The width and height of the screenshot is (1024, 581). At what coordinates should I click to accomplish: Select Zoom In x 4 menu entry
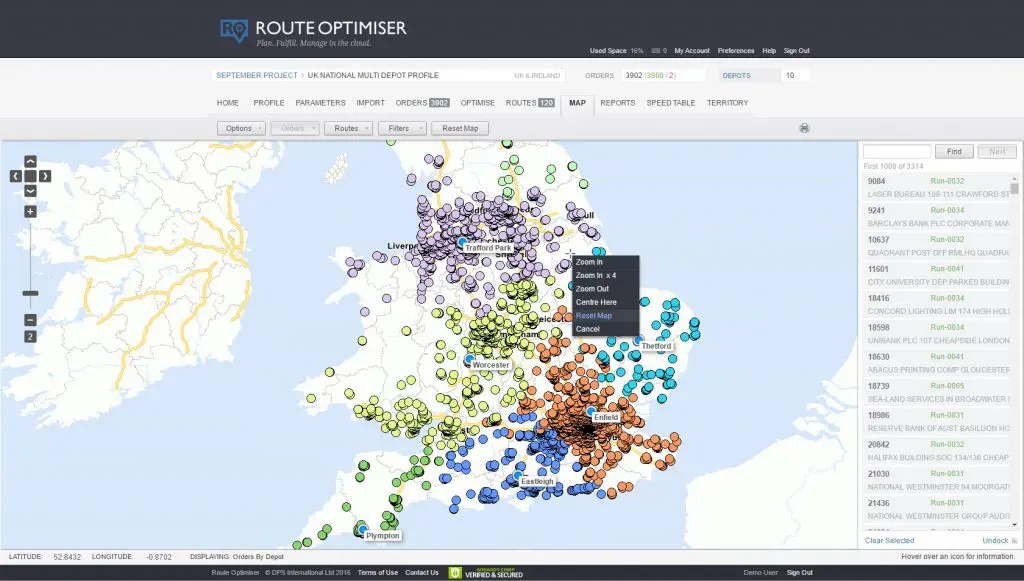596,275
